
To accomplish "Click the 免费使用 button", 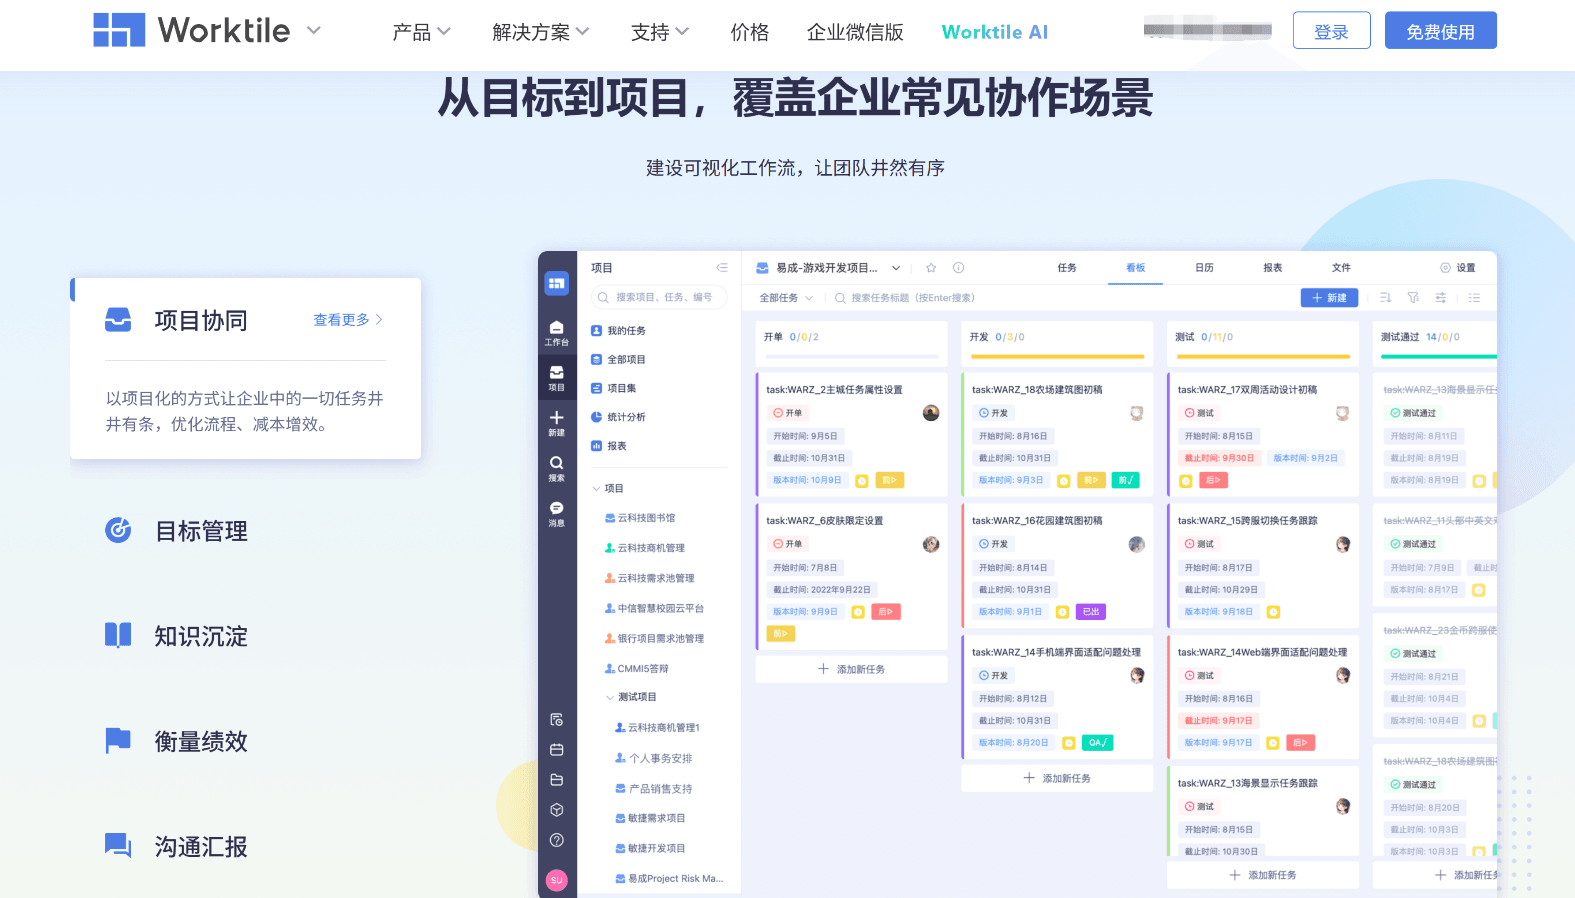I will click(1440, 31).
